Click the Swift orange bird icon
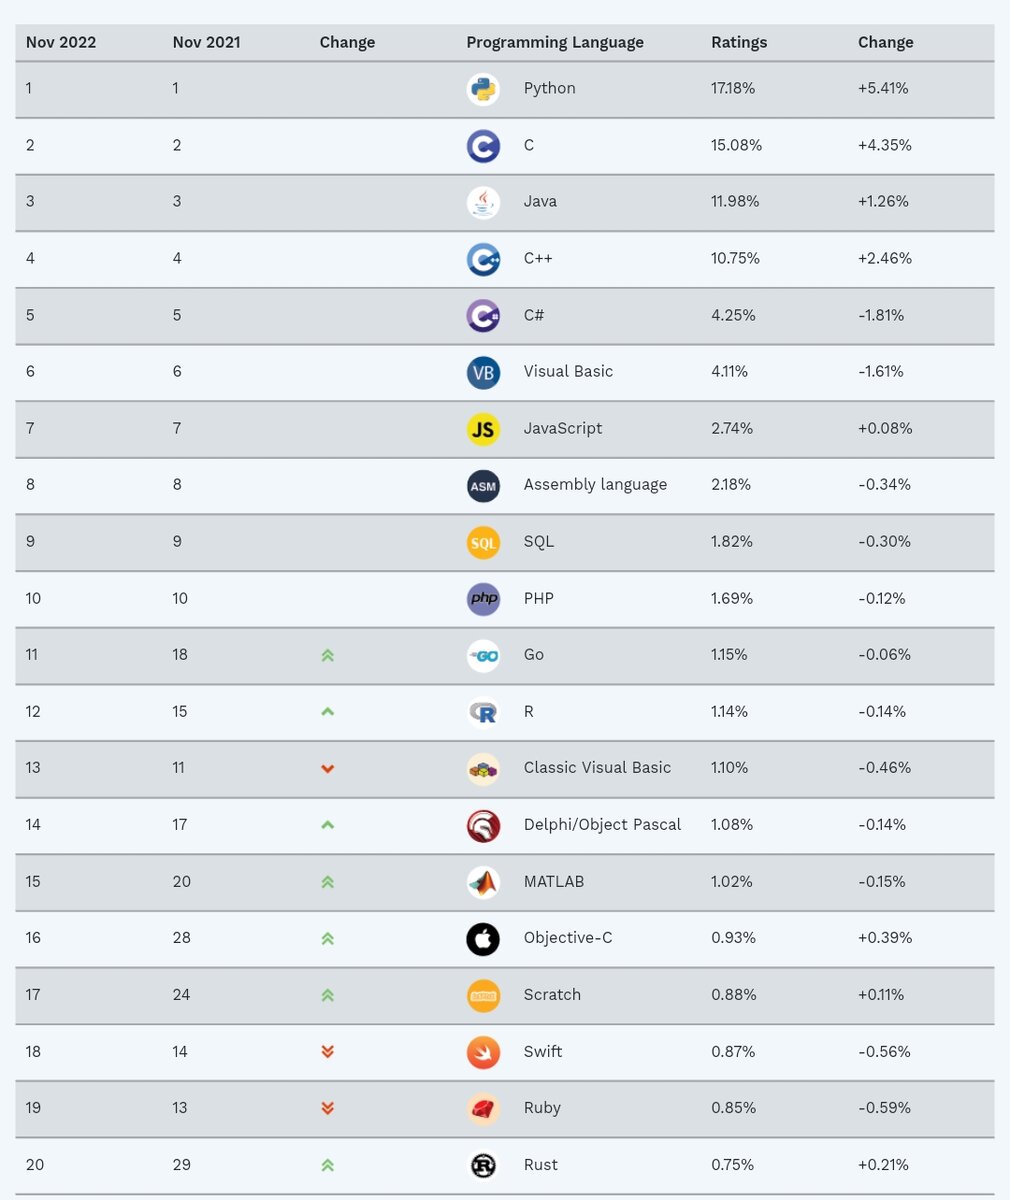The height and width of the screenshot is (1200, 1010). [x=483, y=1052]
